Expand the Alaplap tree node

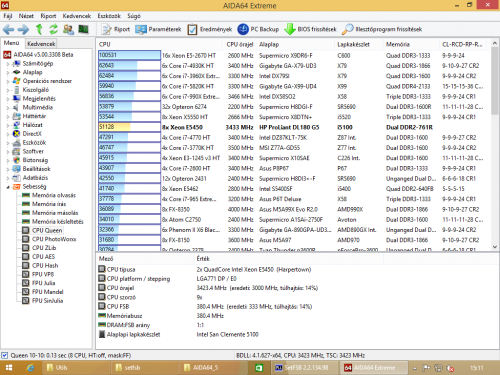coord(8,72)
